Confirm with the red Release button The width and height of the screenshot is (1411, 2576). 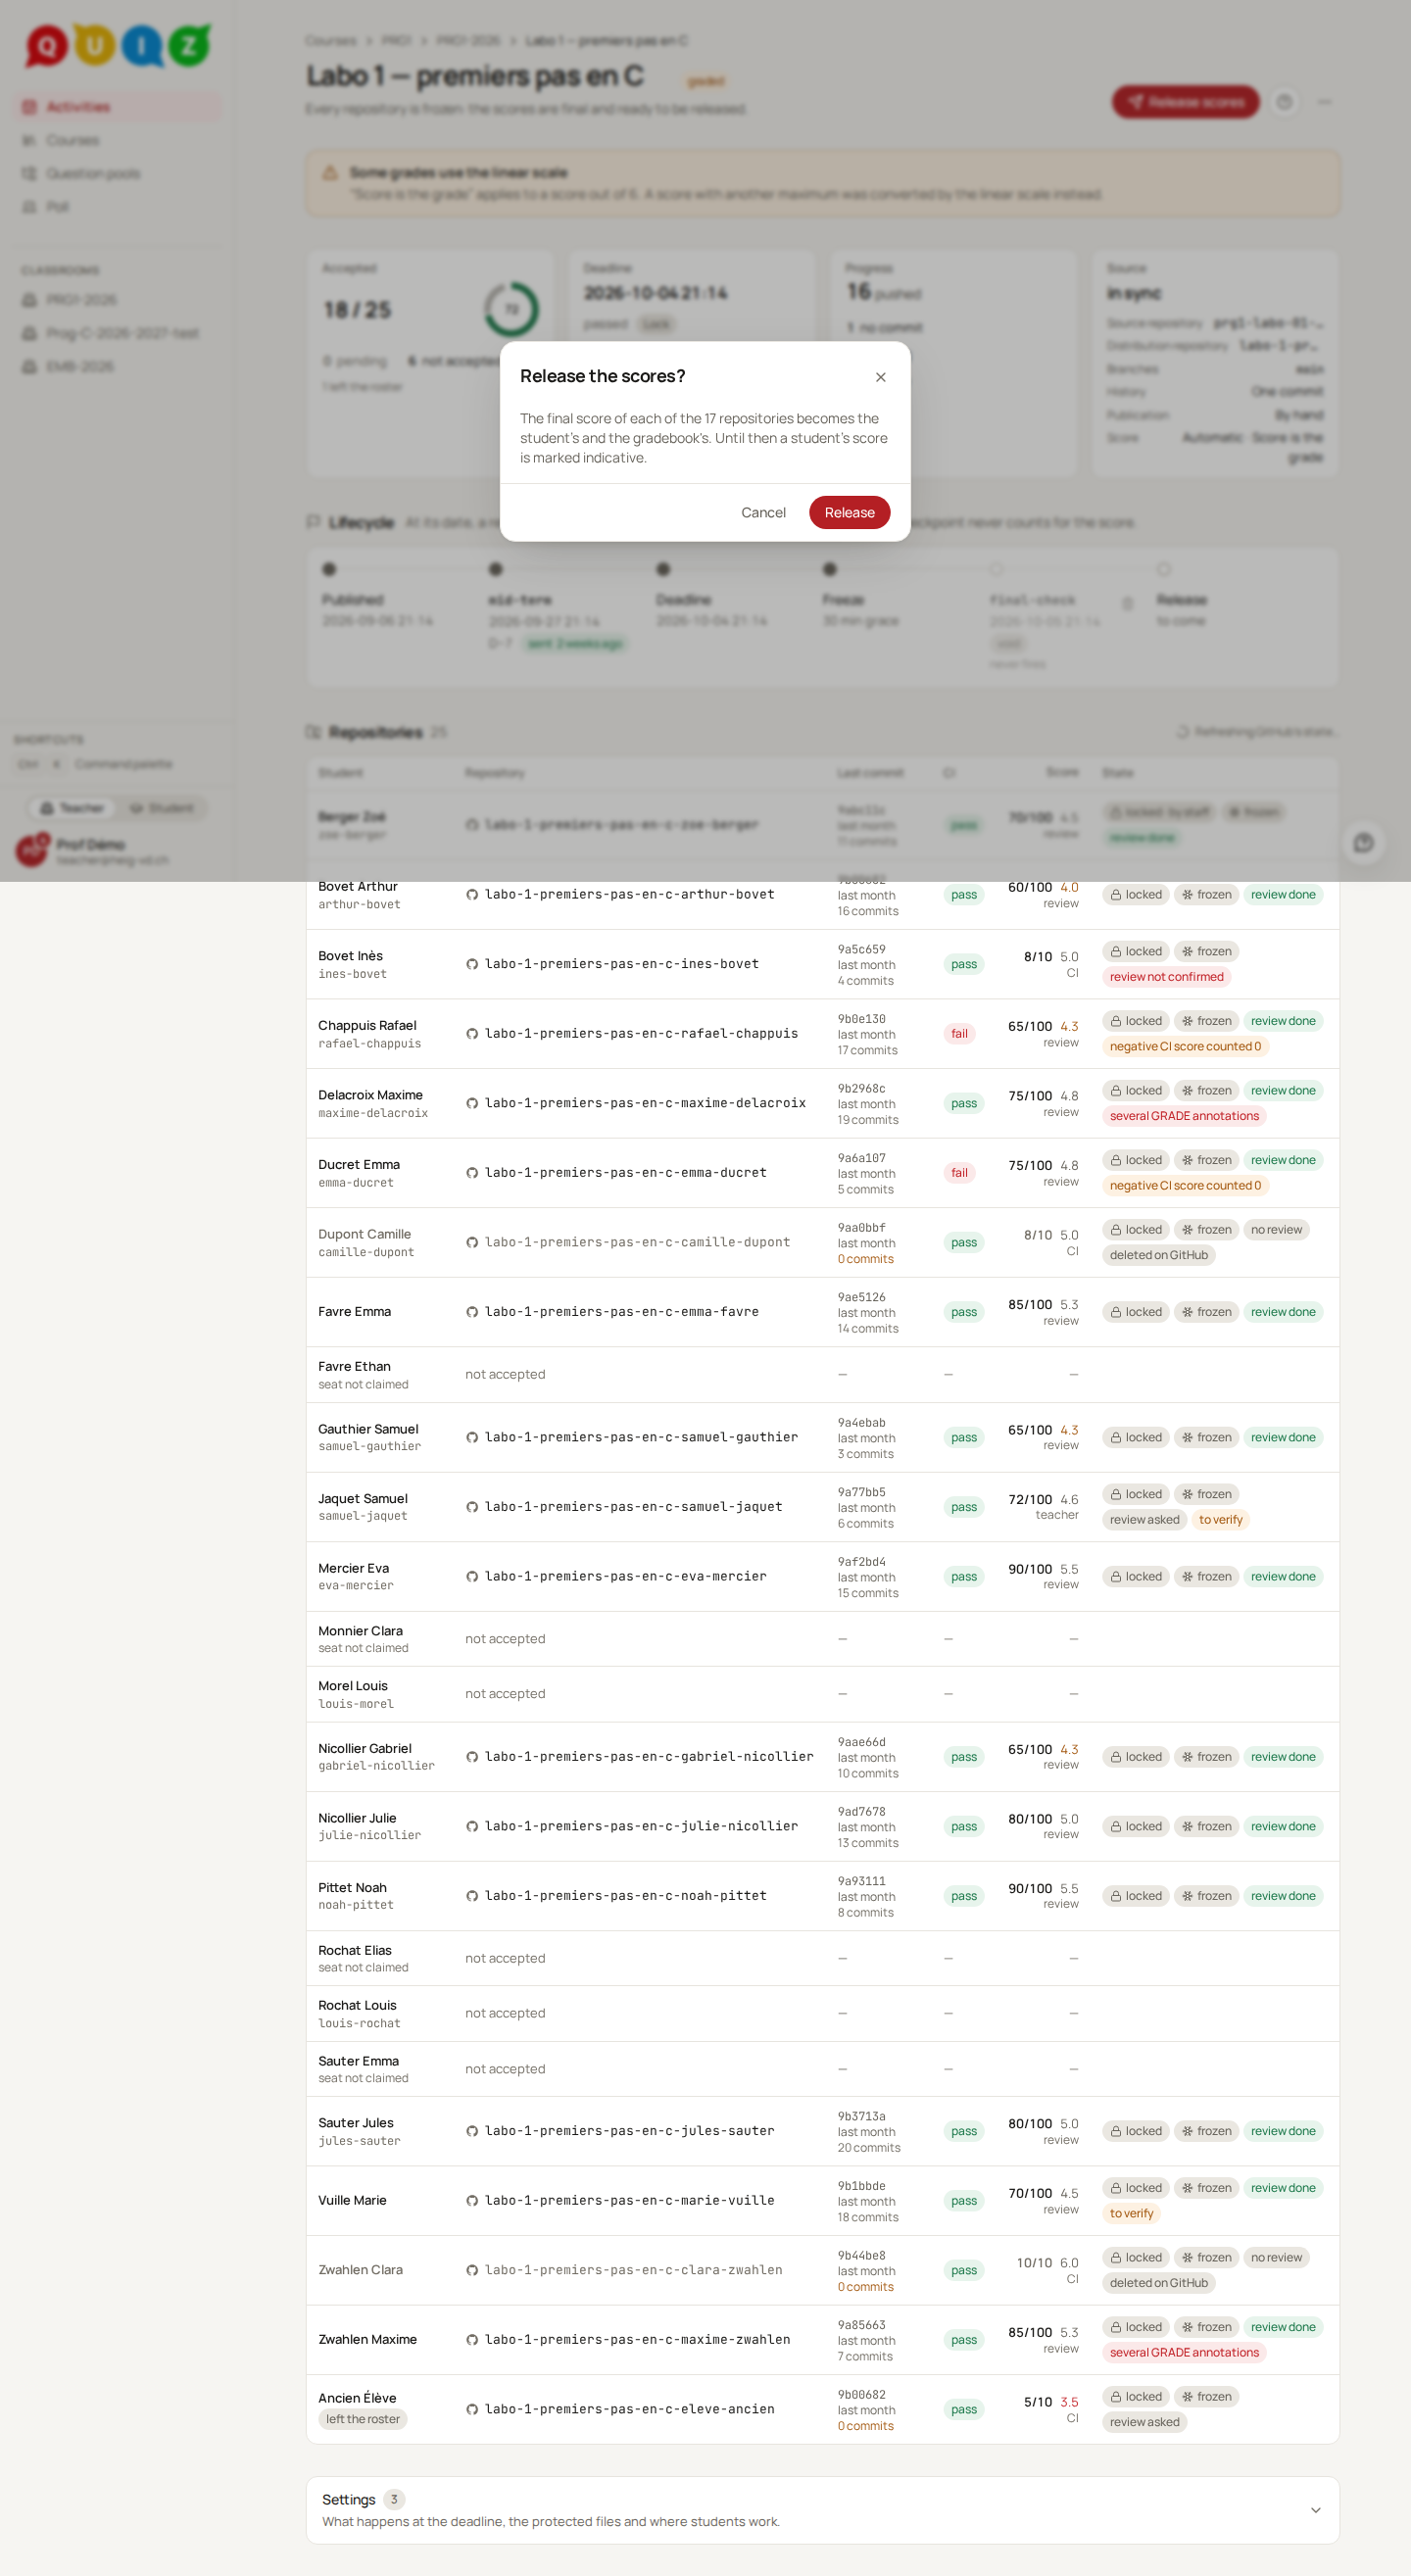pyautogui.click(x=849, y=512)
